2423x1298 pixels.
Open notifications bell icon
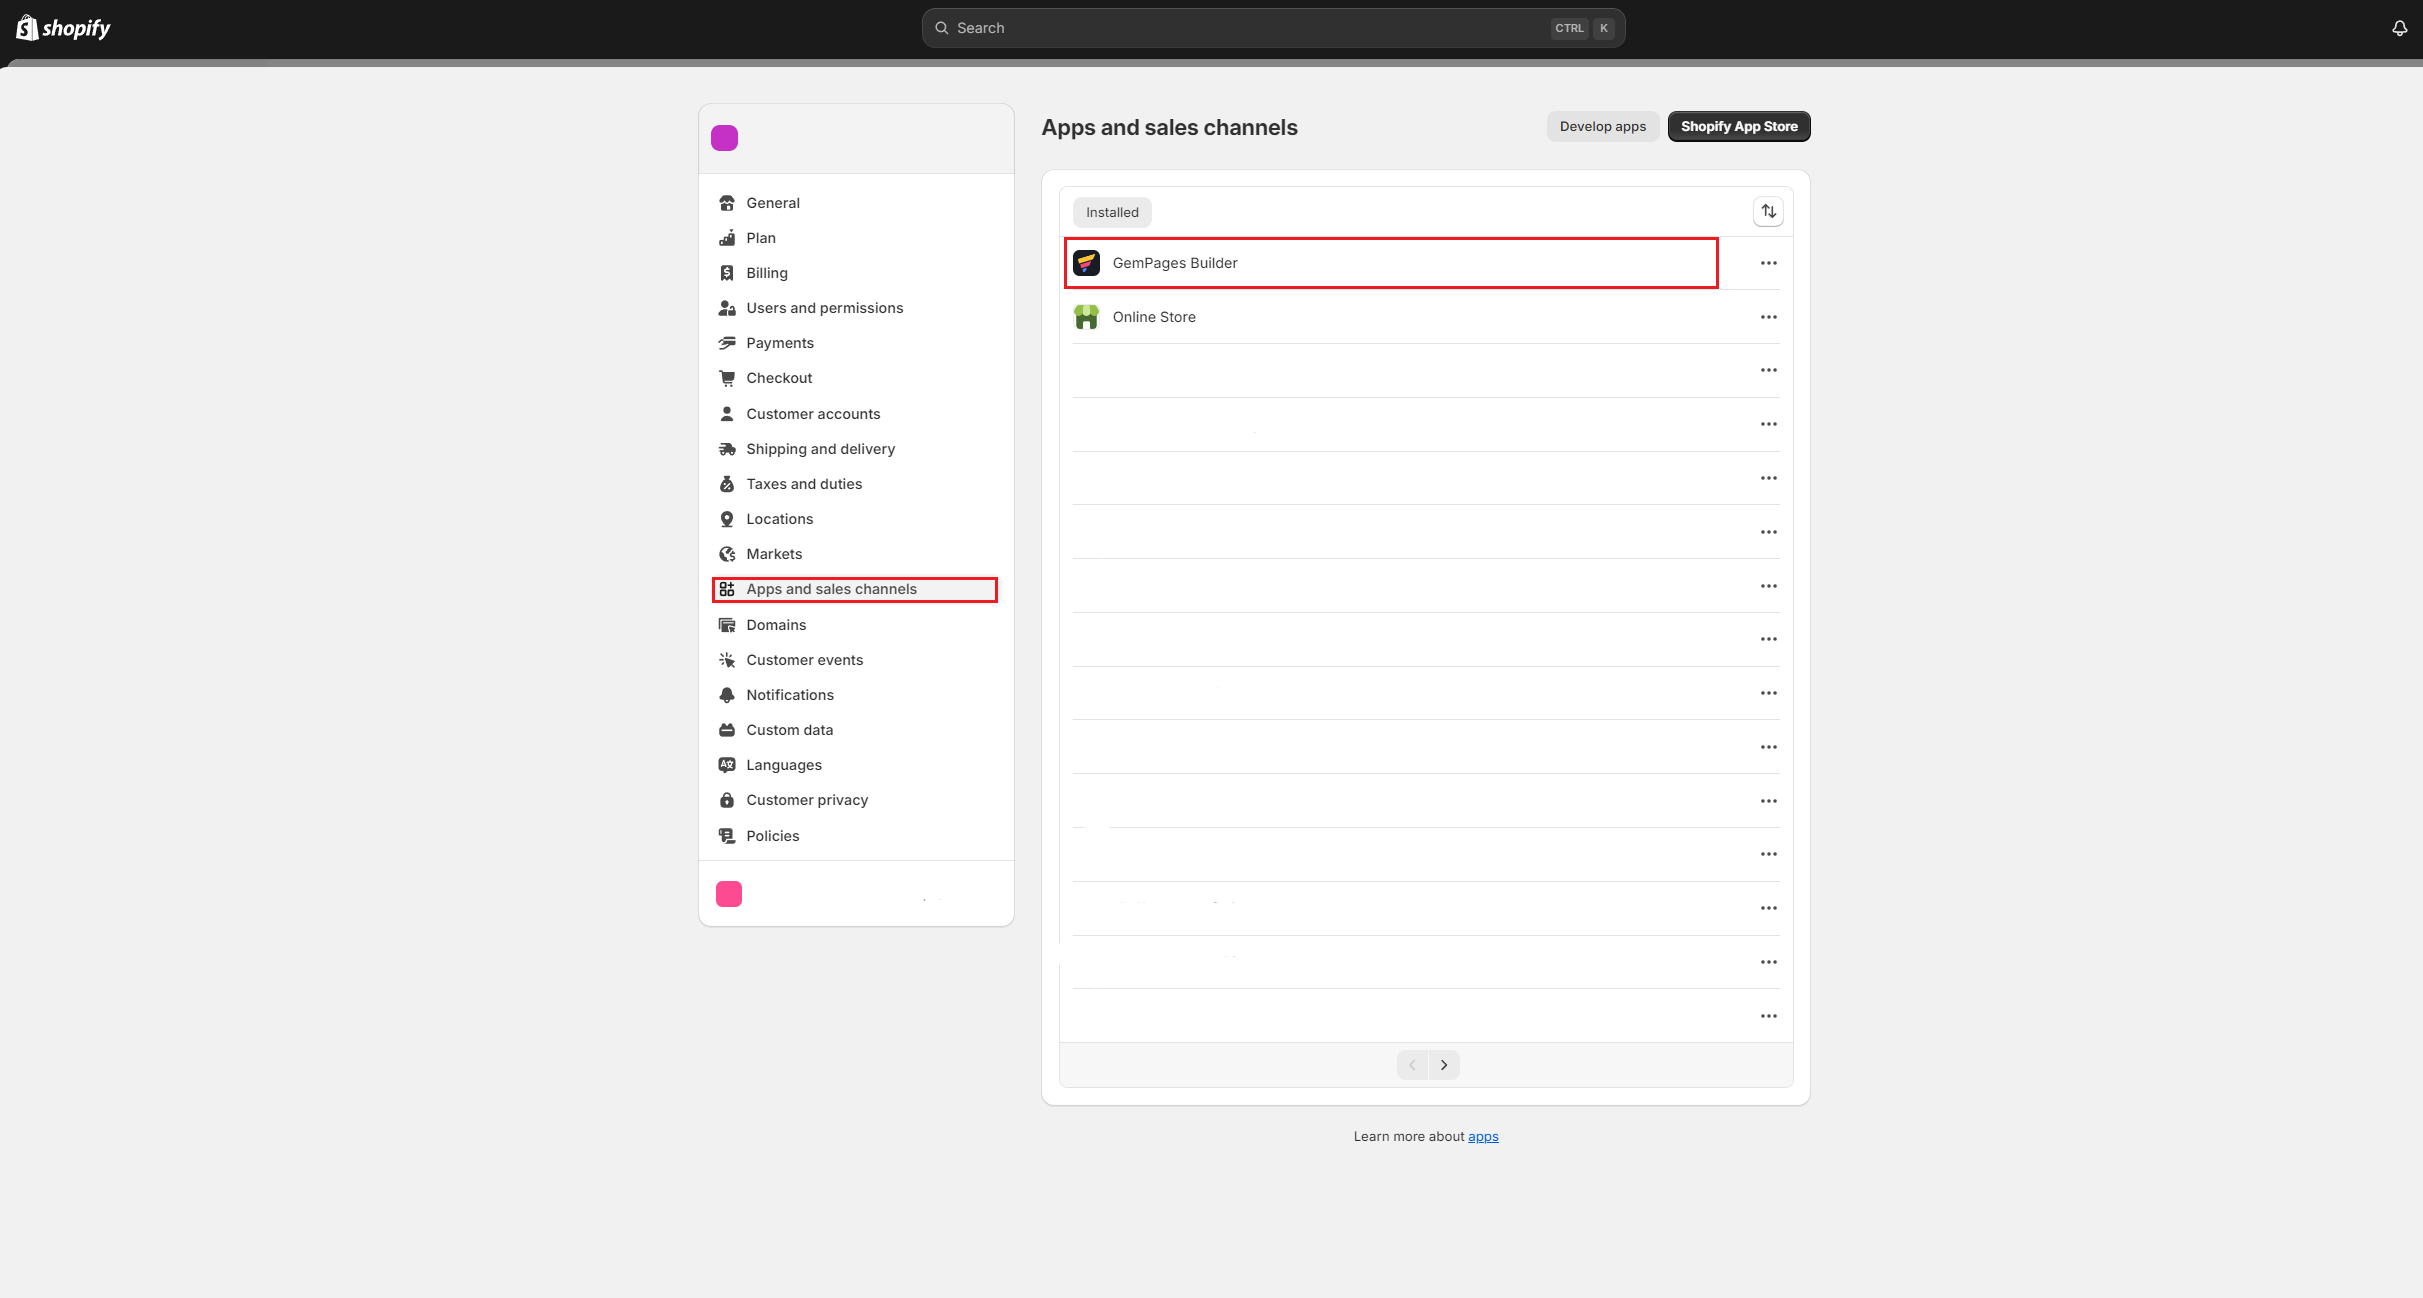[2399, 28]
